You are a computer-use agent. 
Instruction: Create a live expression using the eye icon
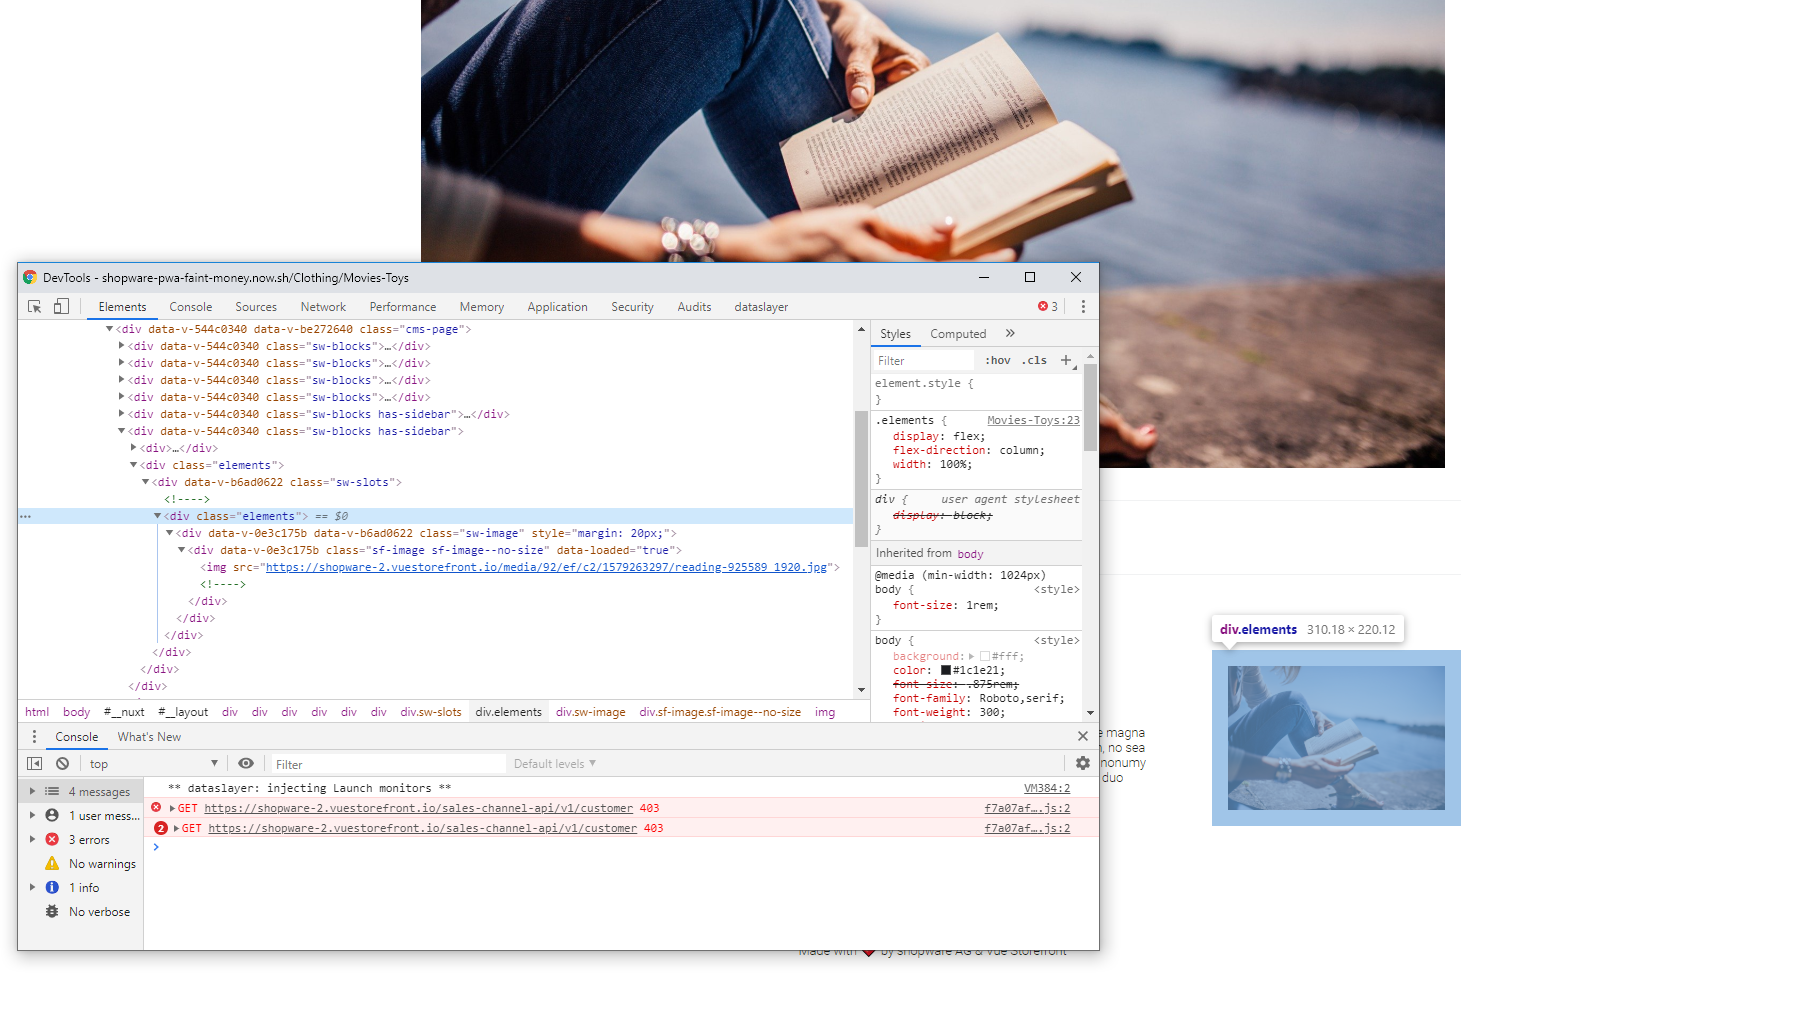click(x=246, y=763)
